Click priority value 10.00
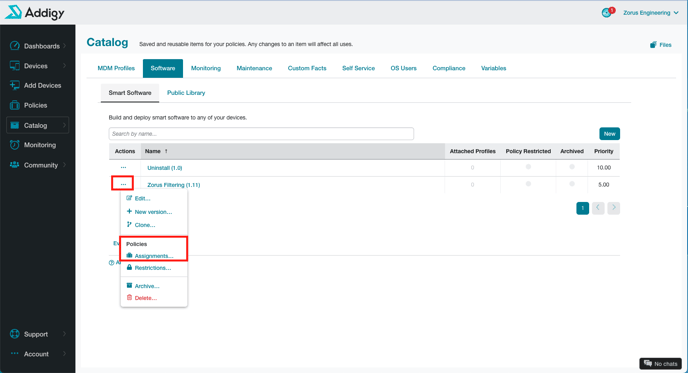Screen dimensions: 688x373 click(x=604, y=168)
